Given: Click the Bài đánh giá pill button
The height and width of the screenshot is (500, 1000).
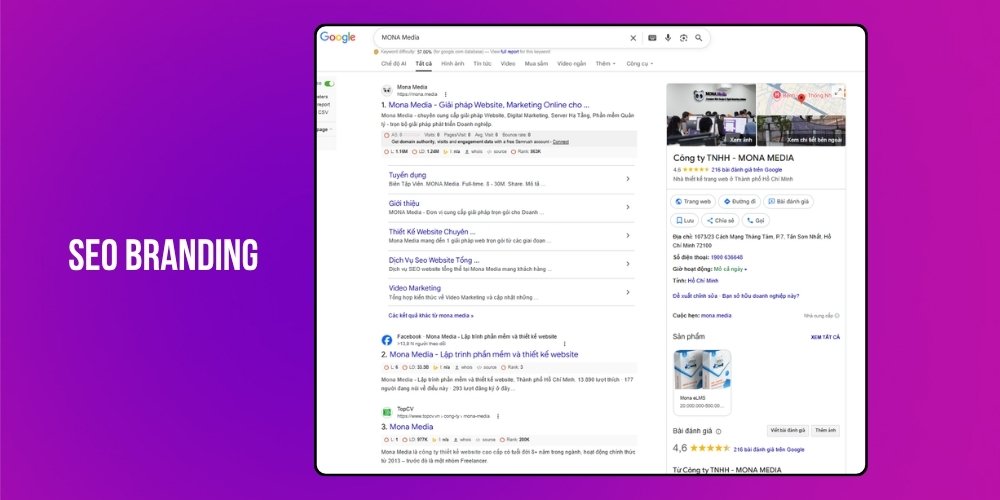Looking at the screenshot, I should (x=788, y=202).
